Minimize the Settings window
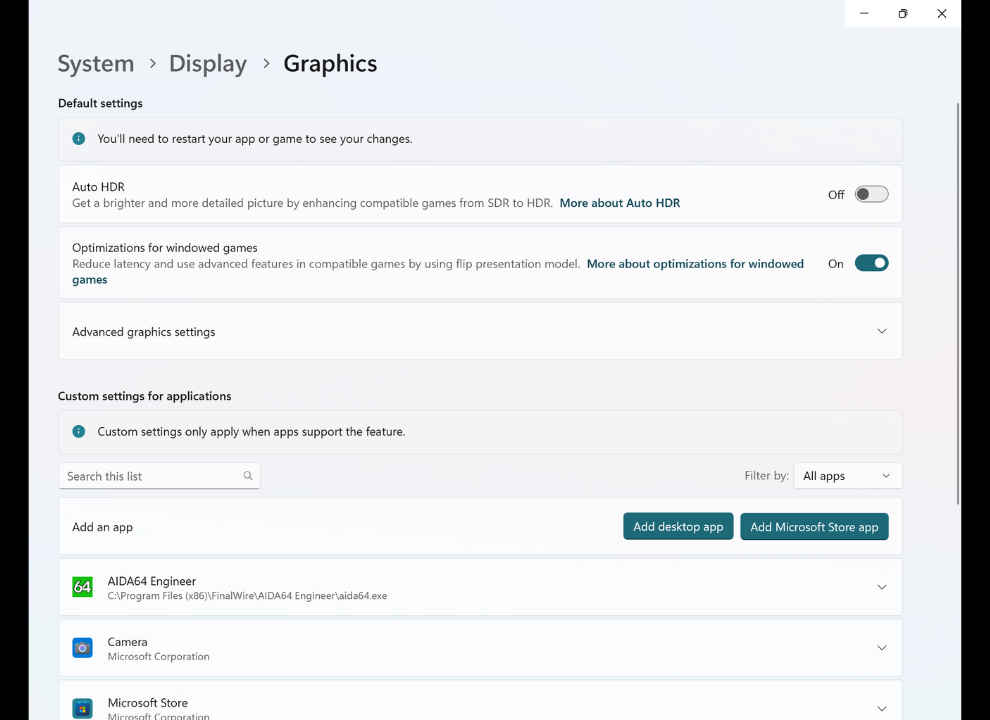Viewport: 990px width, 720px height. coord(864,14)
